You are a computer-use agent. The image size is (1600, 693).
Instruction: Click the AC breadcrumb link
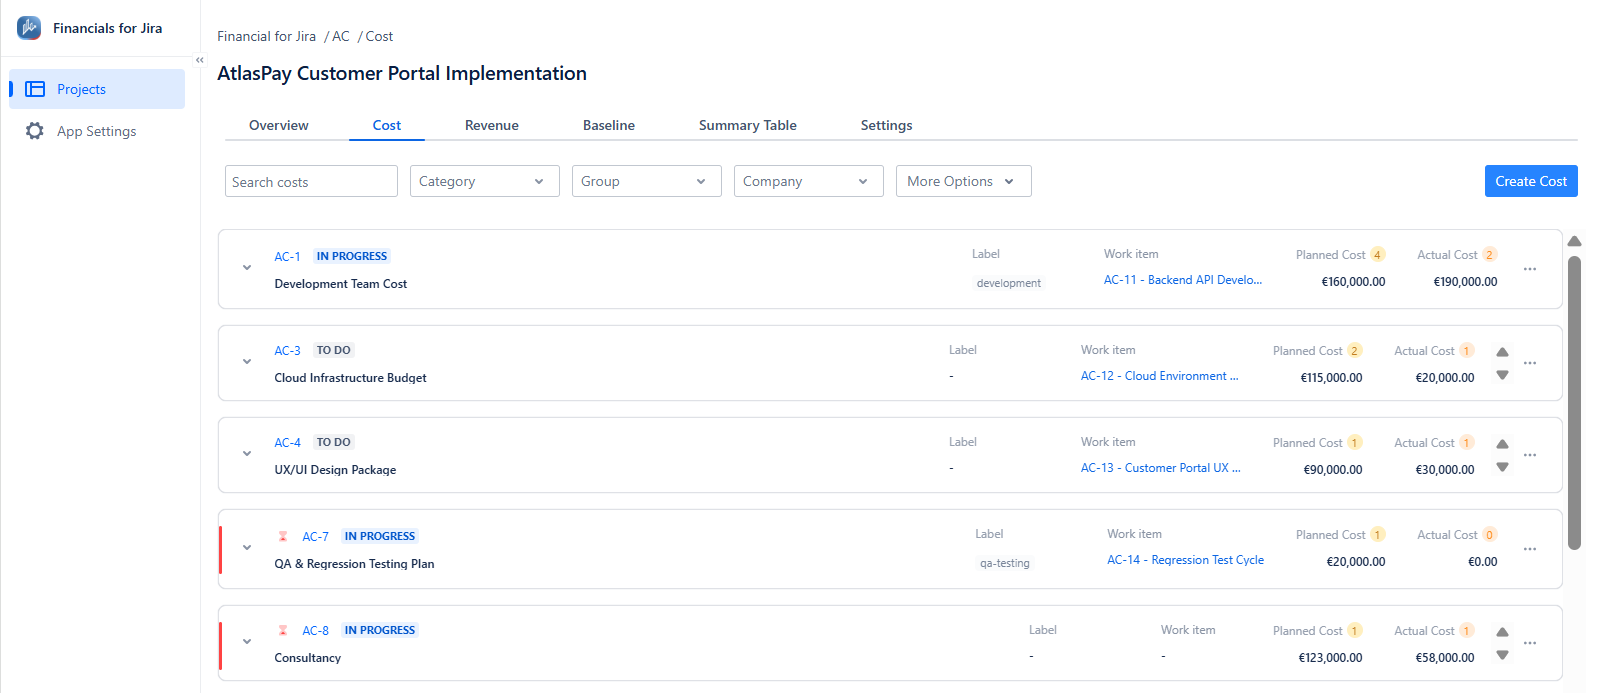click(x=341, y=36)
